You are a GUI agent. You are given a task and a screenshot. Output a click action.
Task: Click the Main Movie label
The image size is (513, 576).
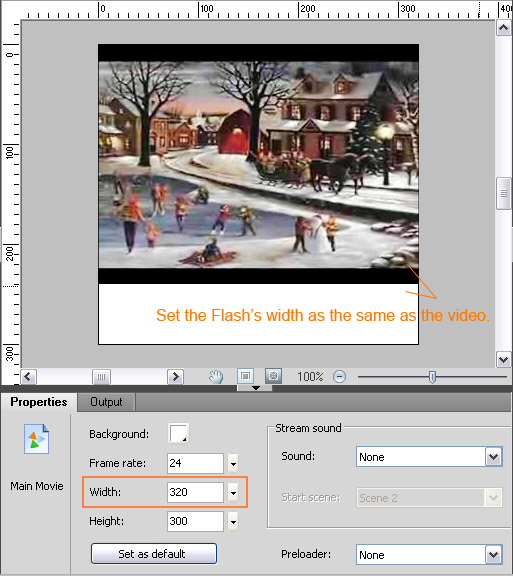pos(37,486)
